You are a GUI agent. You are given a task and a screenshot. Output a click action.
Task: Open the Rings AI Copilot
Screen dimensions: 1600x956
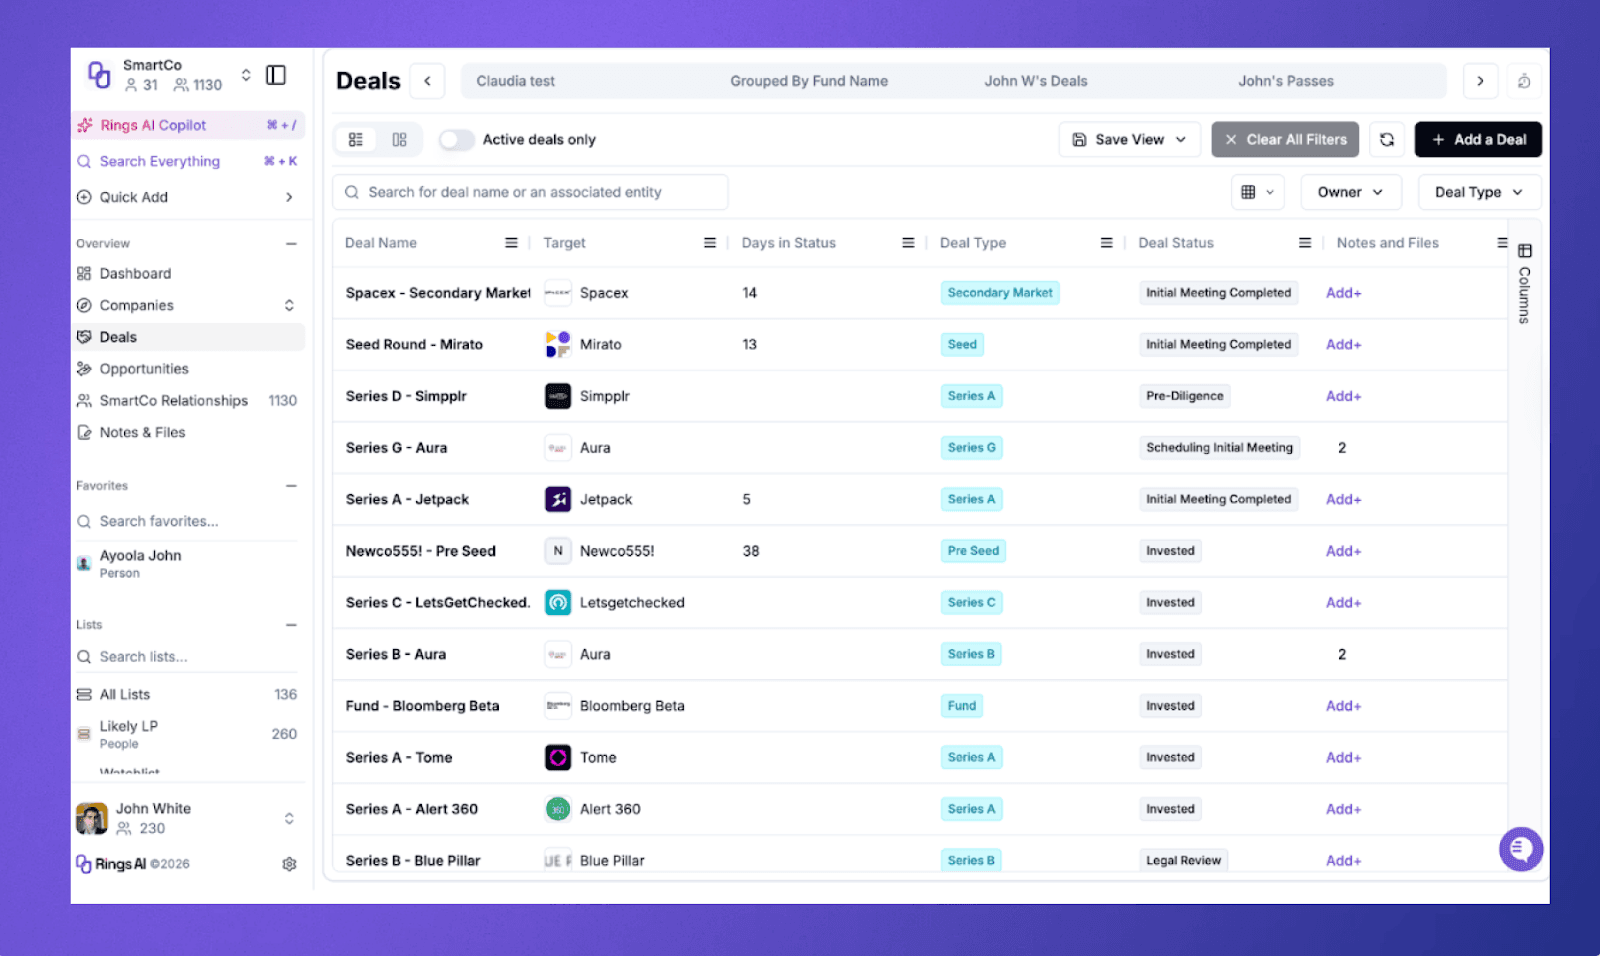[154, 124]
